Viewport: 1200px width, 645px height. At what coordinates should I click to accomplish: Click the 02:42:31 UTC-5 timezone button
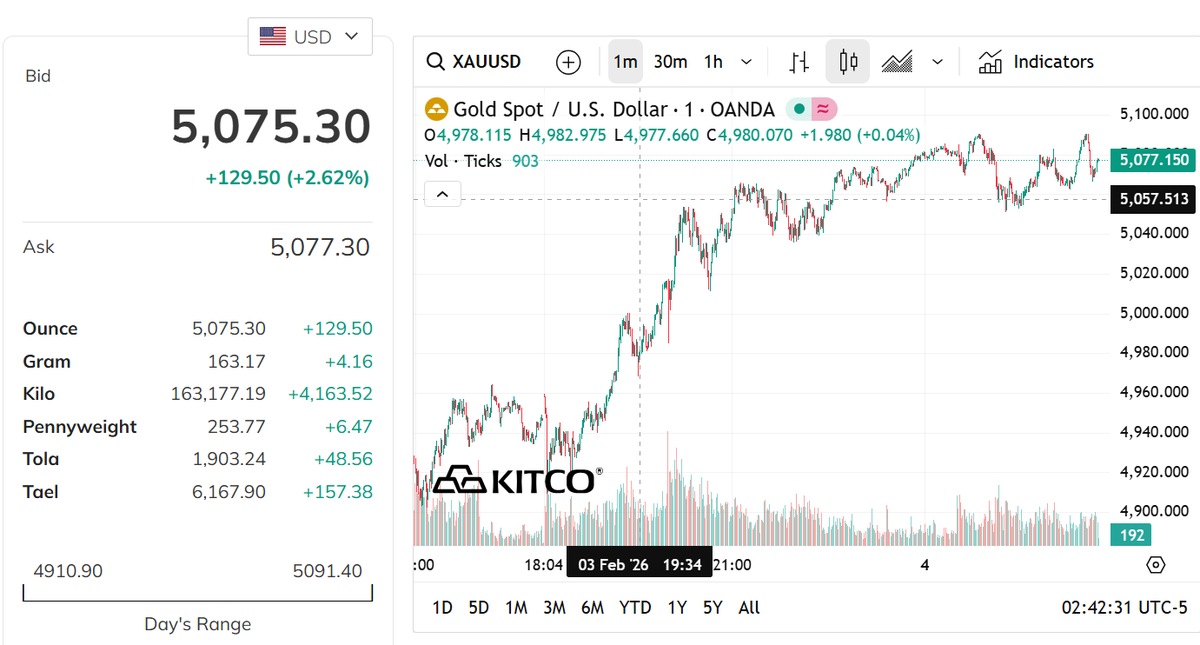pos(1125,607)
